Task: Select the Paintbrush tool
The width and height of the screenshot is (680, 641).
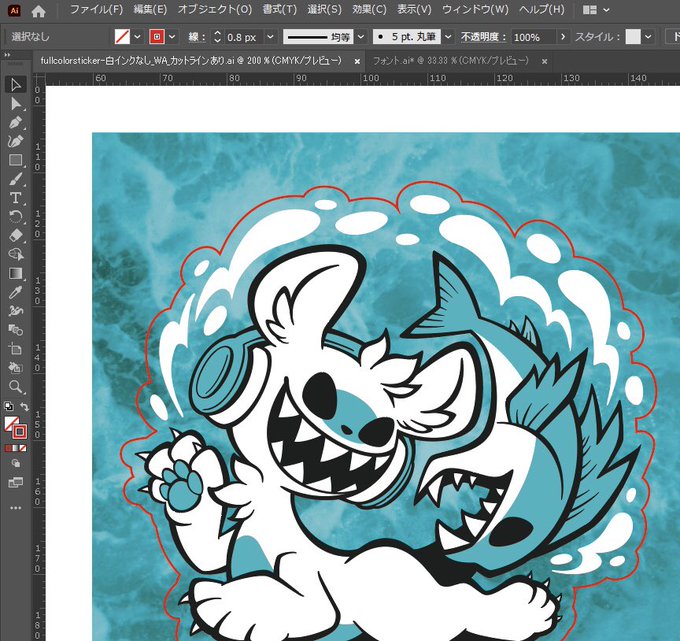Action: (x=16, y=179)
